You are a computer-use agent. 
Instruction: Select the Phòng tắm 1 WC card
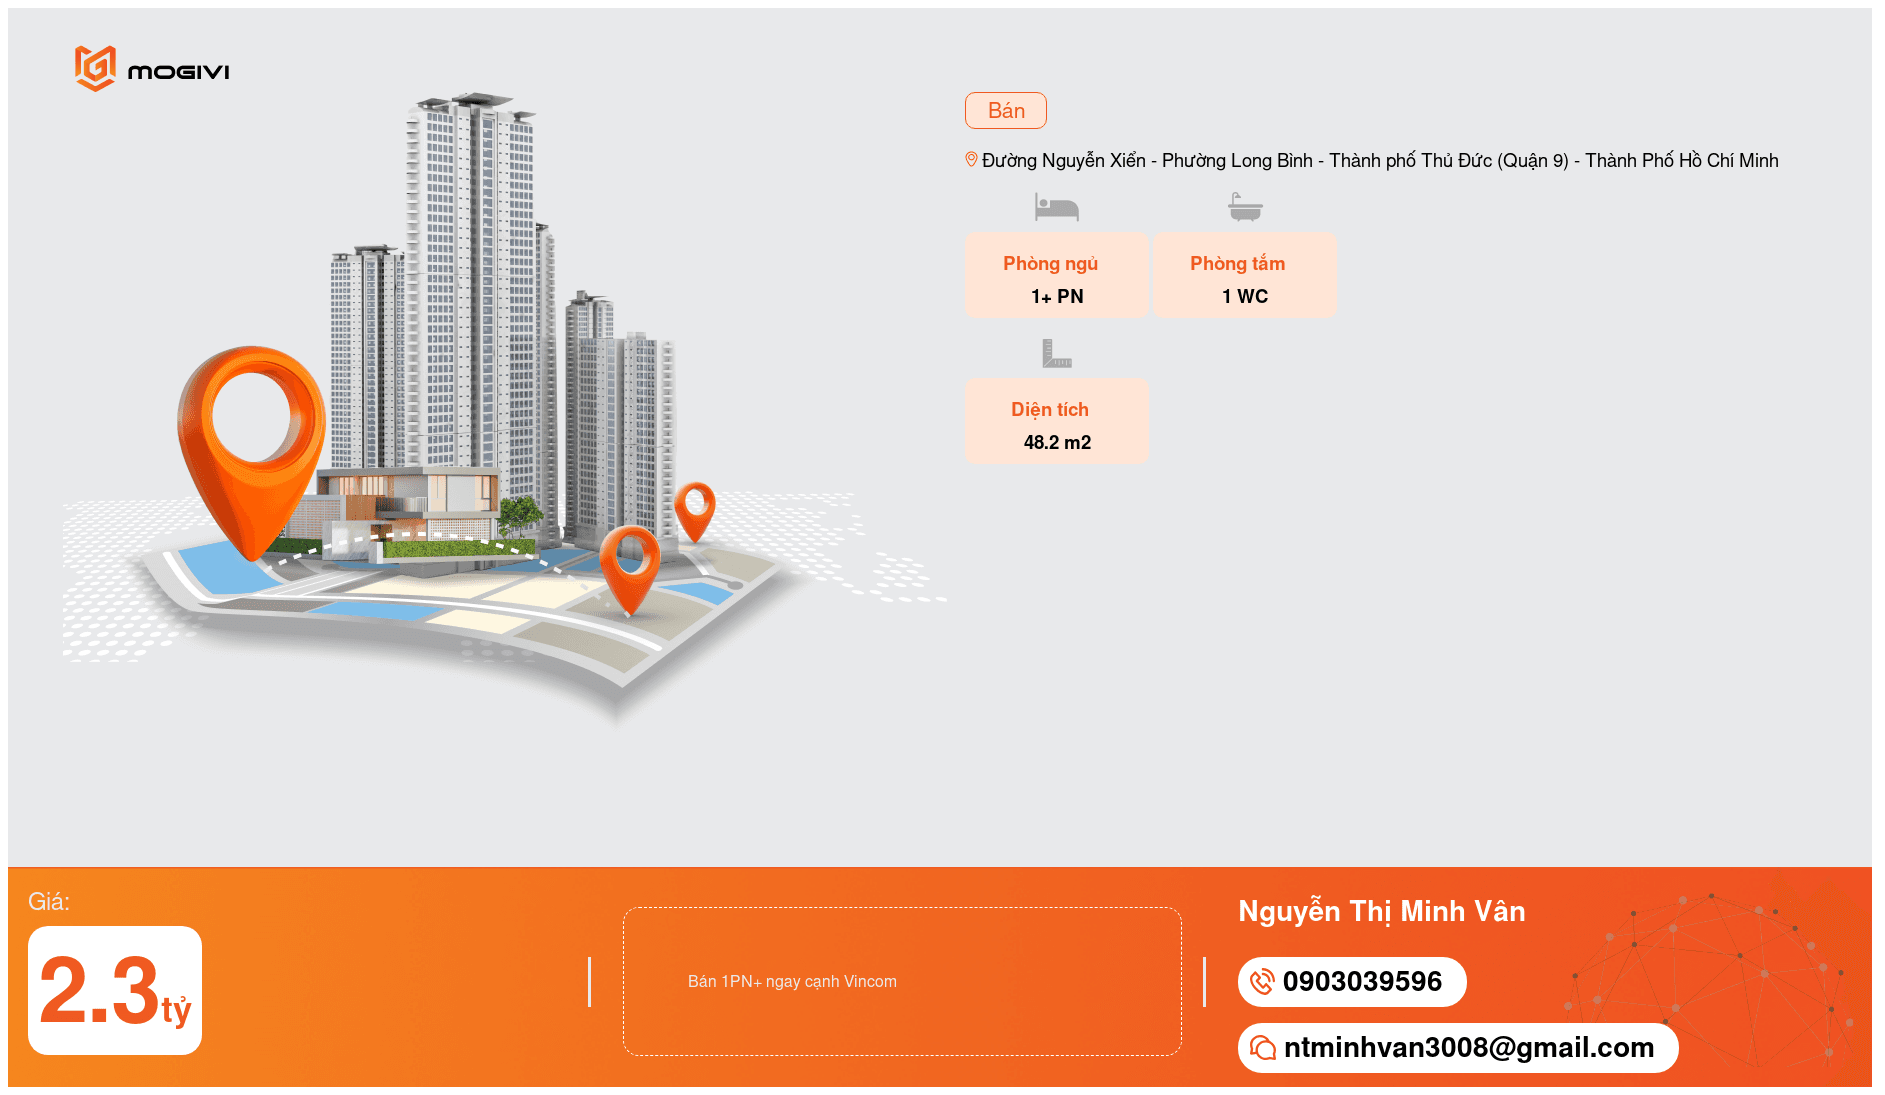tap(1245, 276)
